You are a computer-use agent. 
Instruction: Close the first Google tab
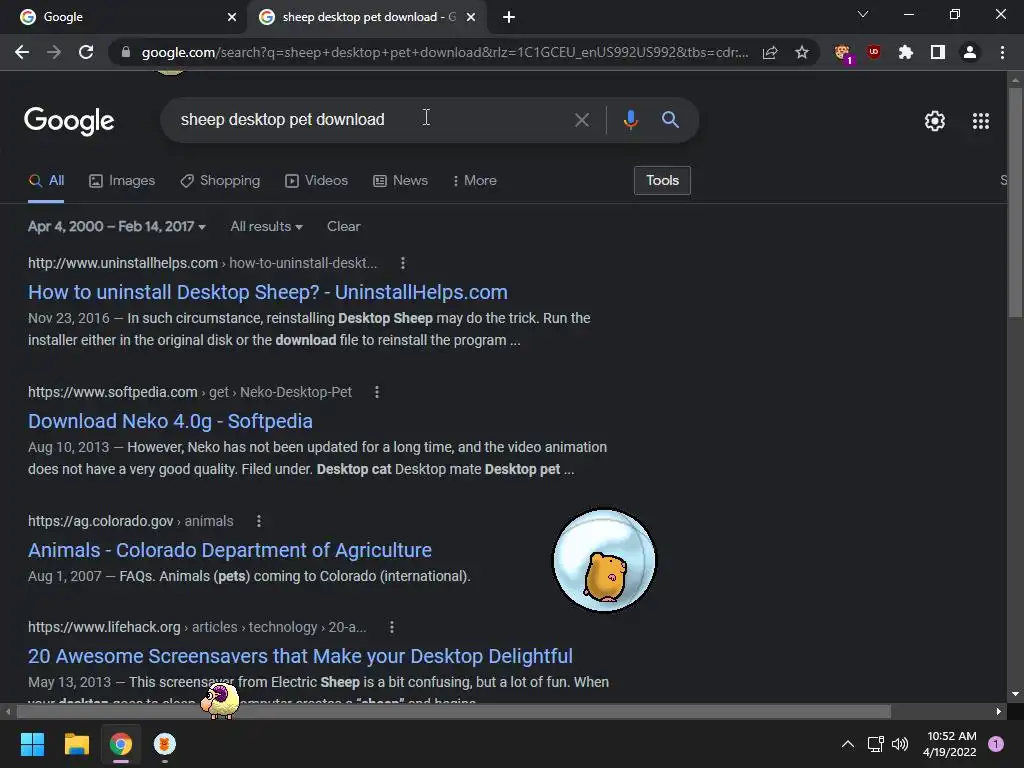232,17
